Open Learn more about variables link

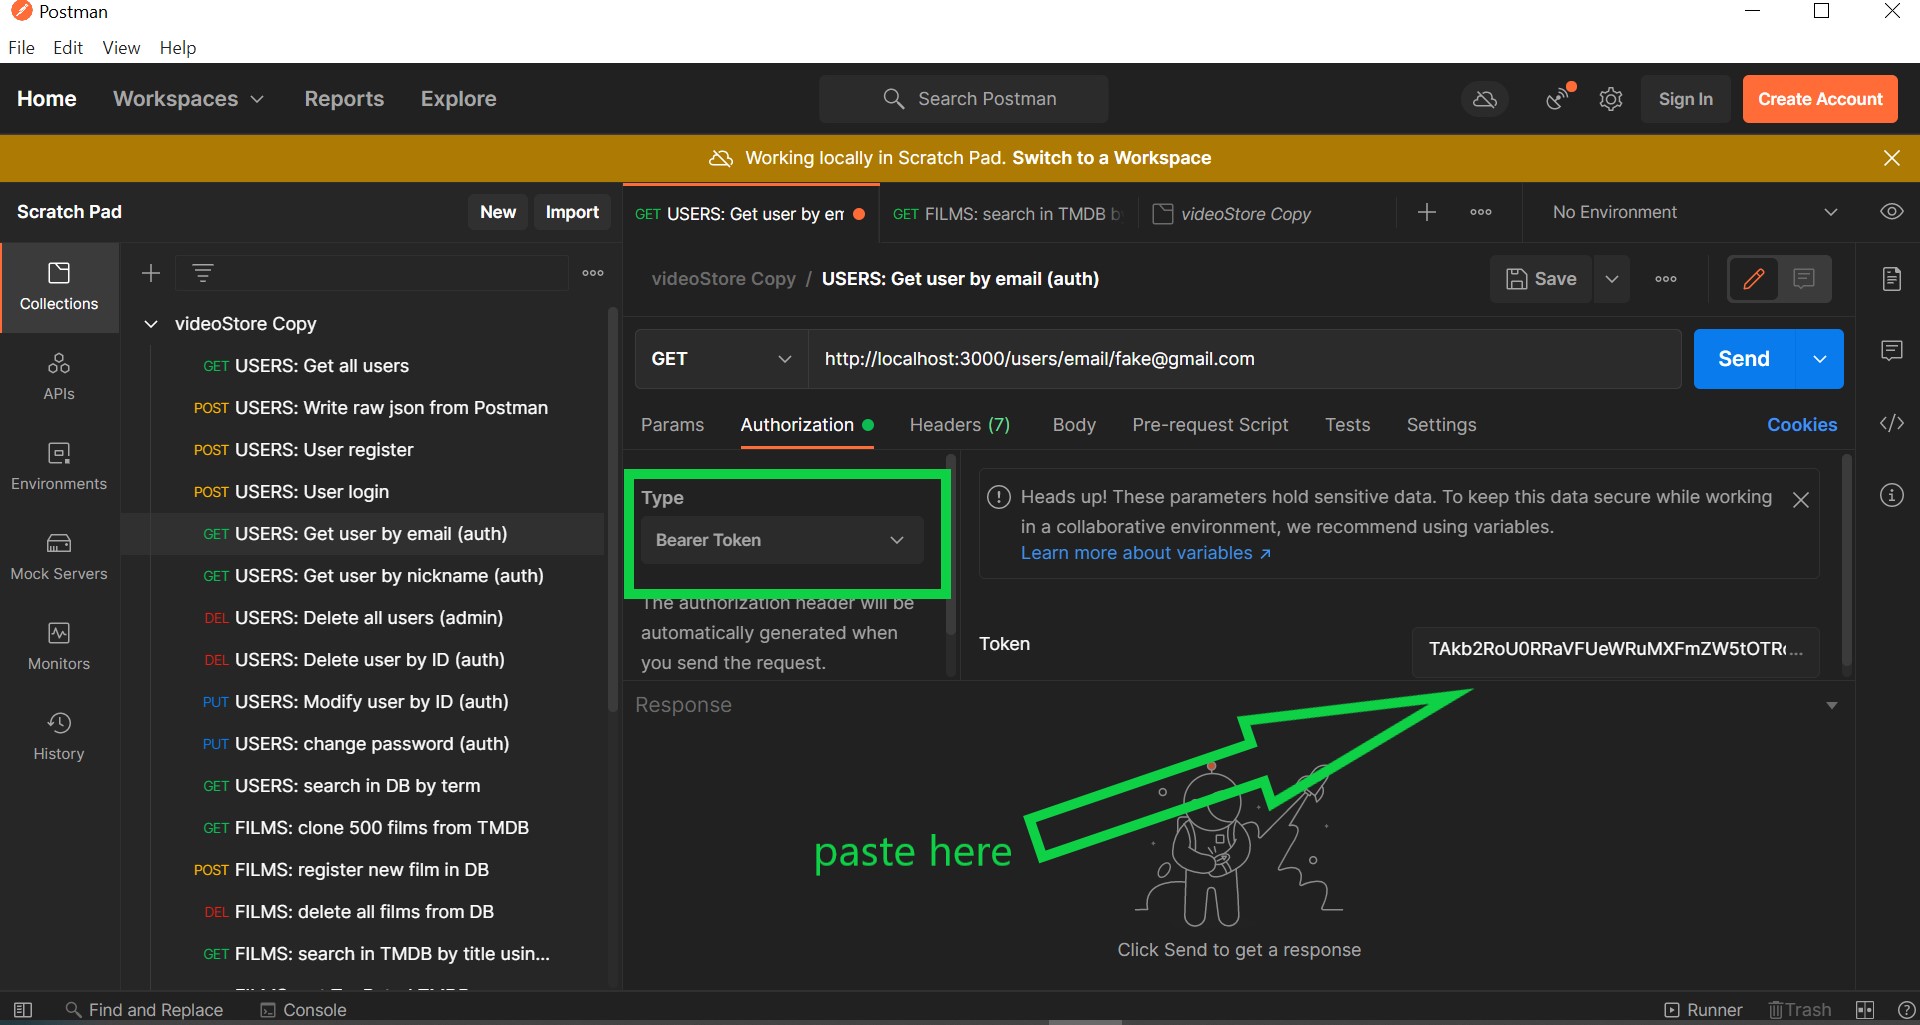coord(1145,553)
